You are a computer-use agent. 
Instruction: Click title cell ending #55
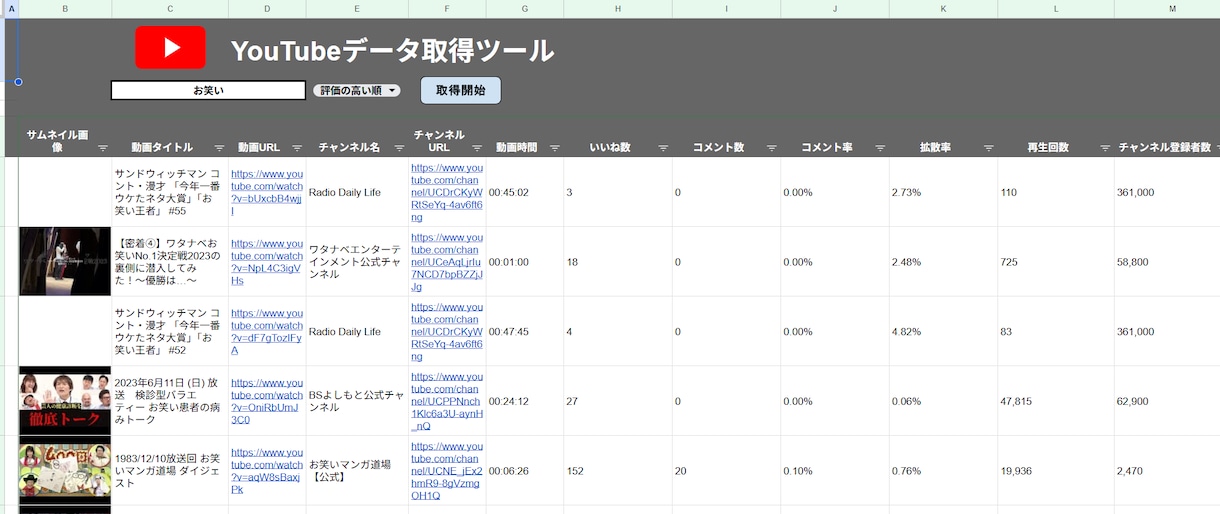(x=170, y=192)
